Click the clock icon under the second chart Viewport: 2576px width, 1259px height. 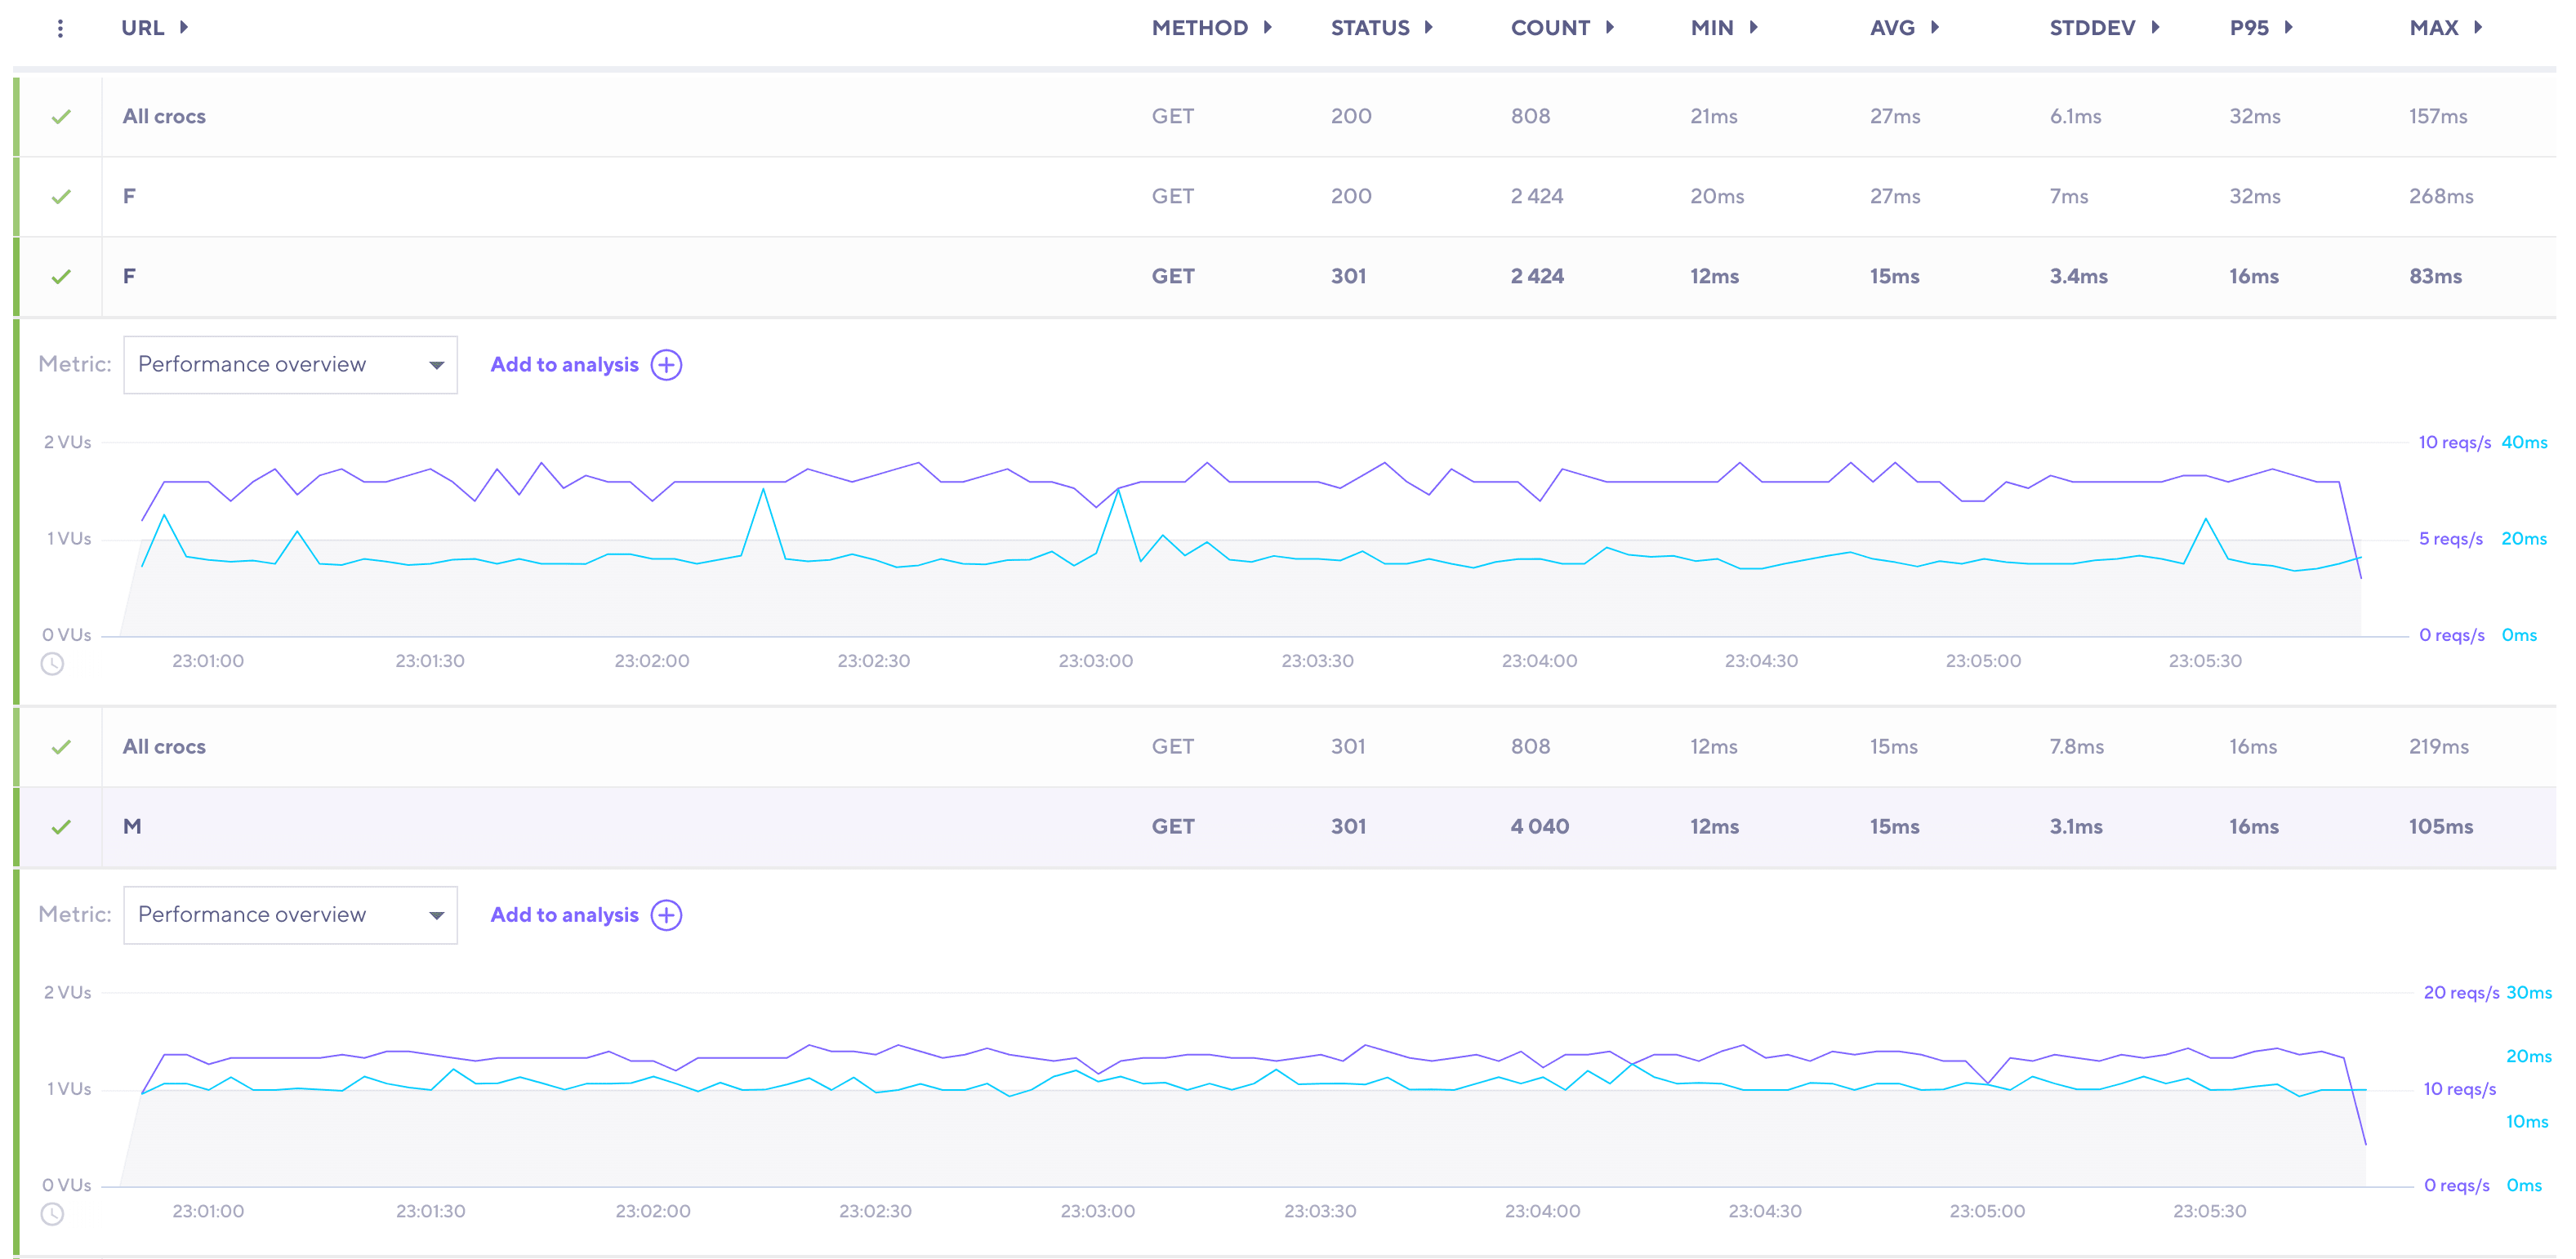(x=52, y=1213)
